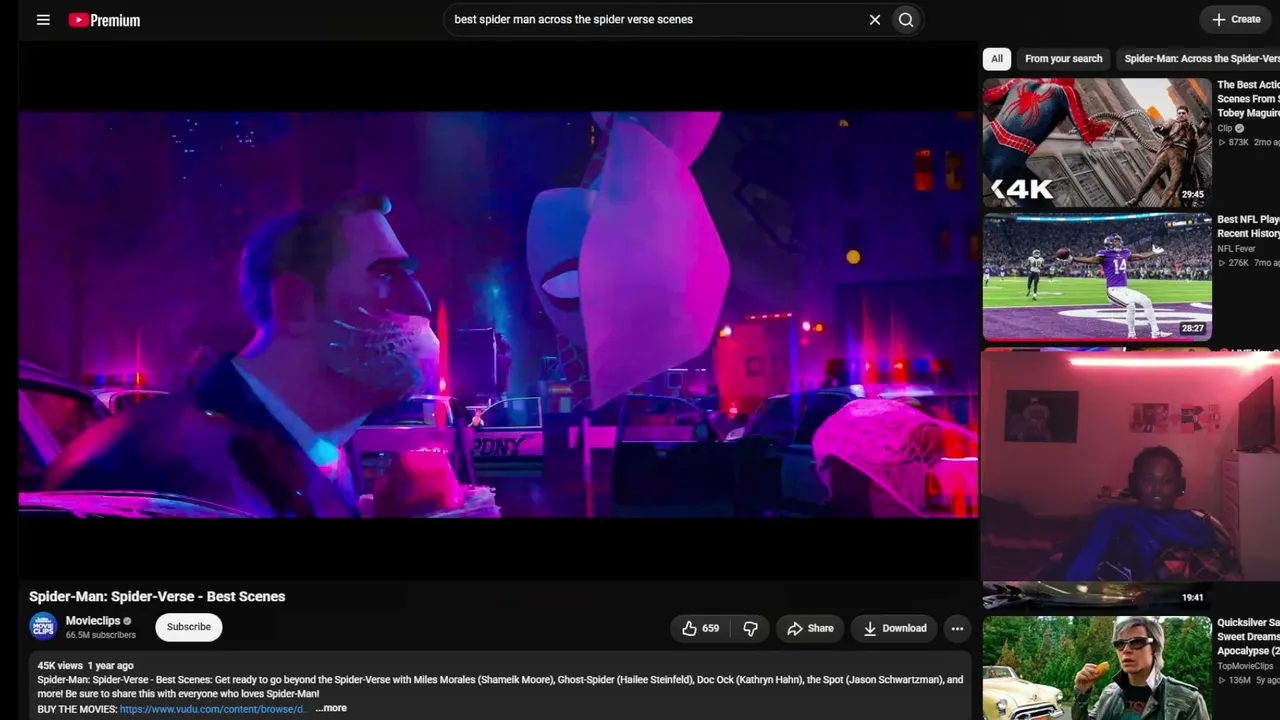Image resolution: width=1280 pixels, height=720 pixels.
Task: Open the NFL Fever channel name
Action: point(1236,249)
